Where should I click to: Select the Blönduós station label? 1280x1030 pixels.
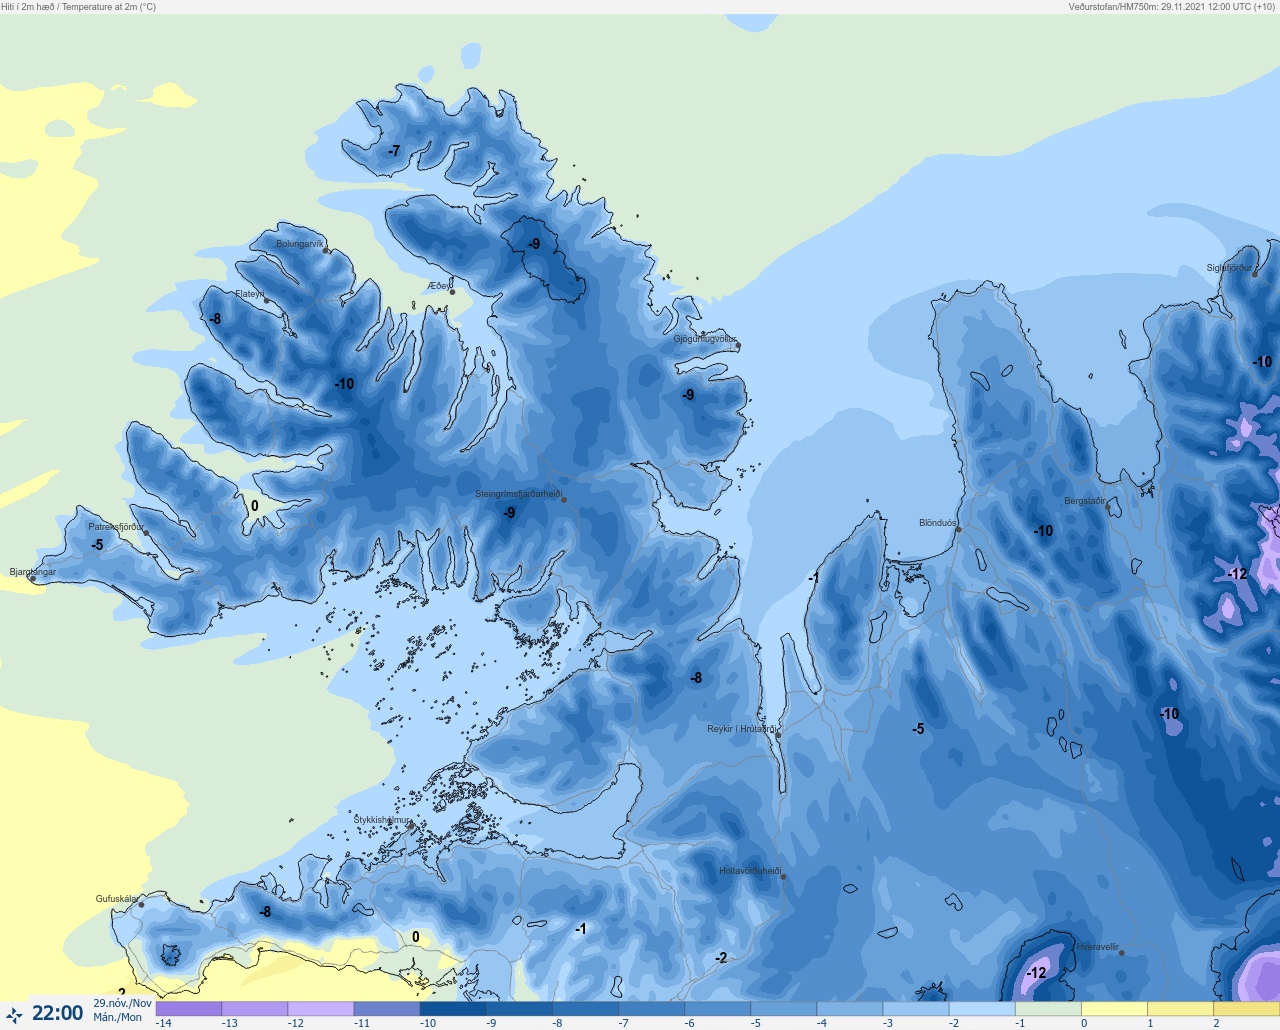pos(938,523)
